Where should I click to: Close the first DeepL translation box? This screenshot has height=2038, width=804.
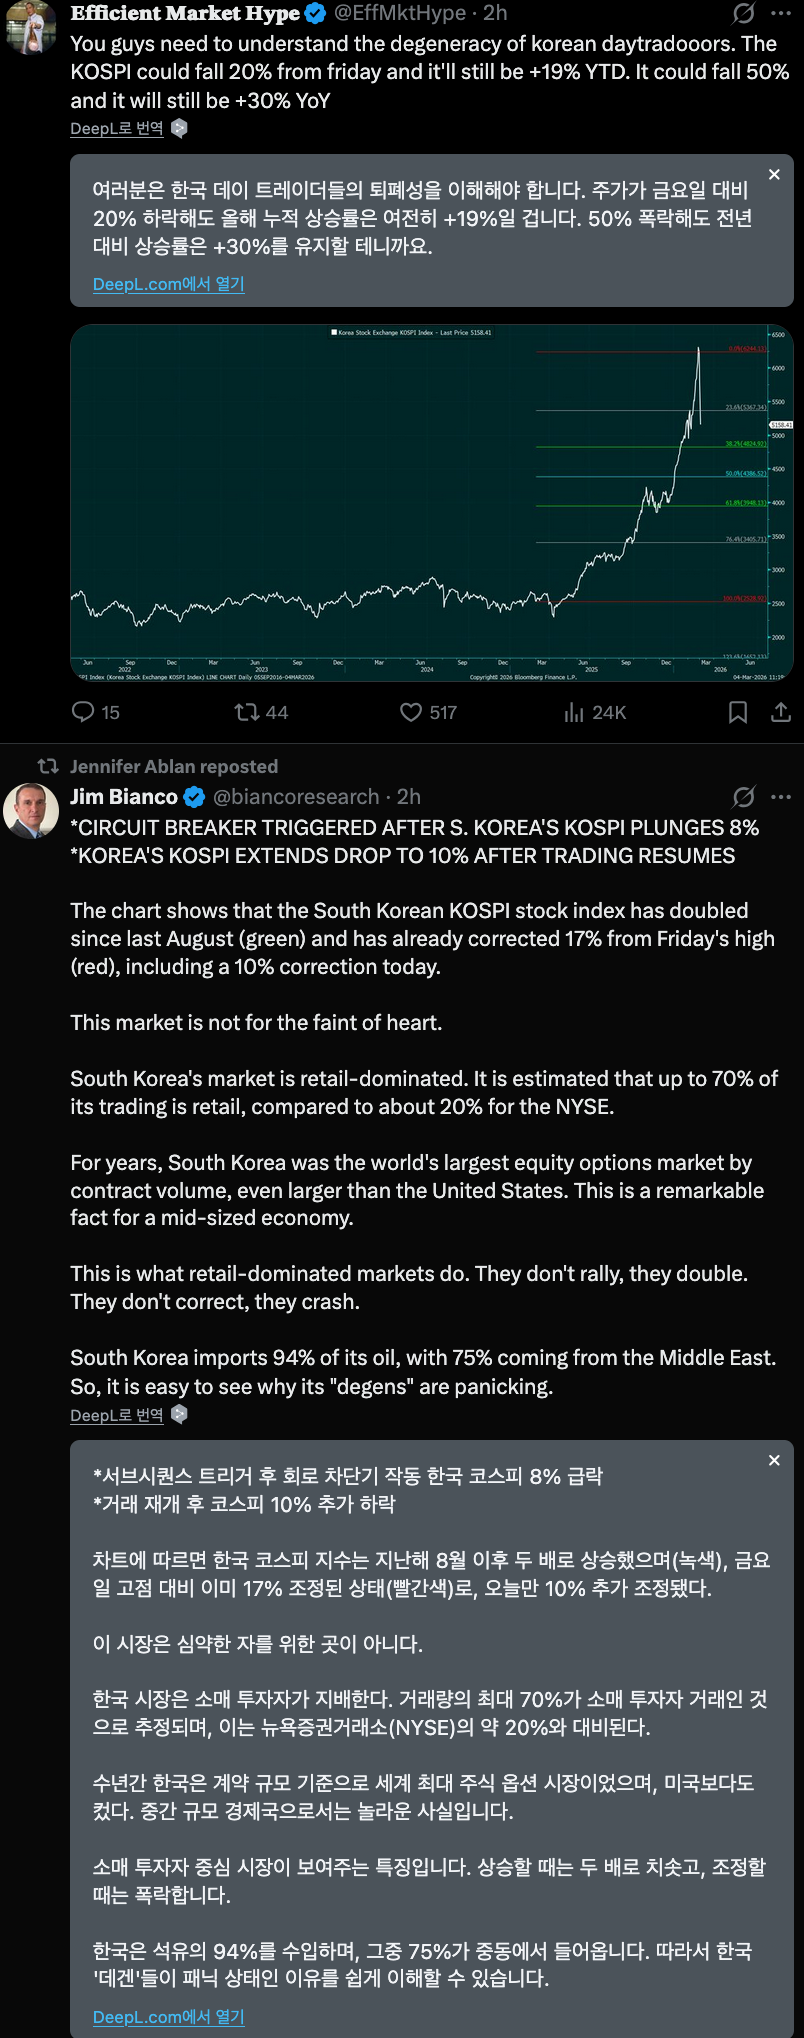pos(774,175)
